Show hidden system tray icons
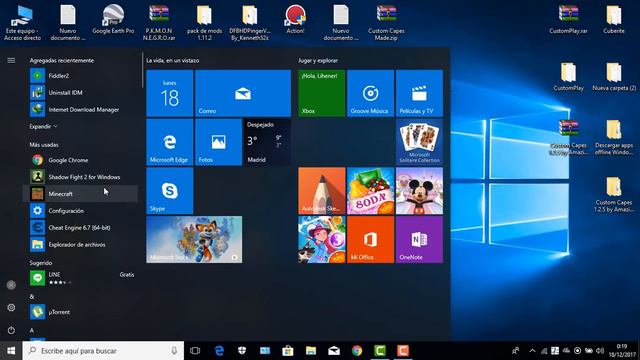640x360 pixels. click(x=532, y=351)
